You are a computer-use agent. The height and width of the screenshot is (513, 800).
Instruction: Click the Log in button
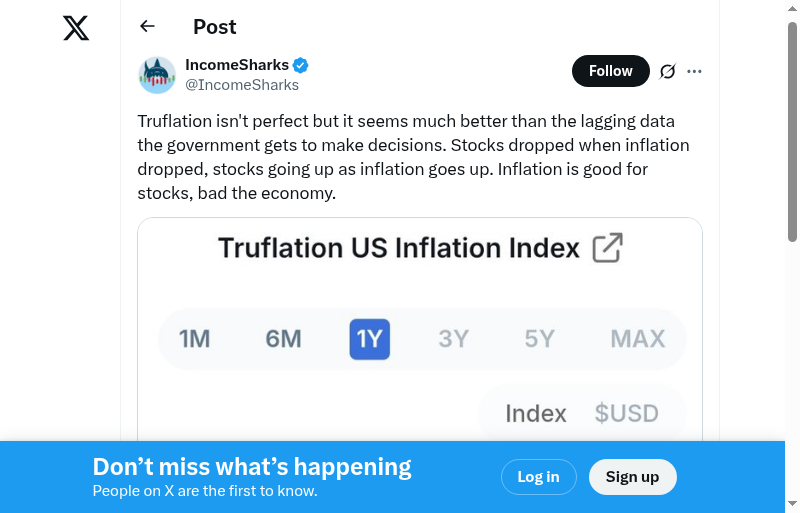click(x=538, y=477)
